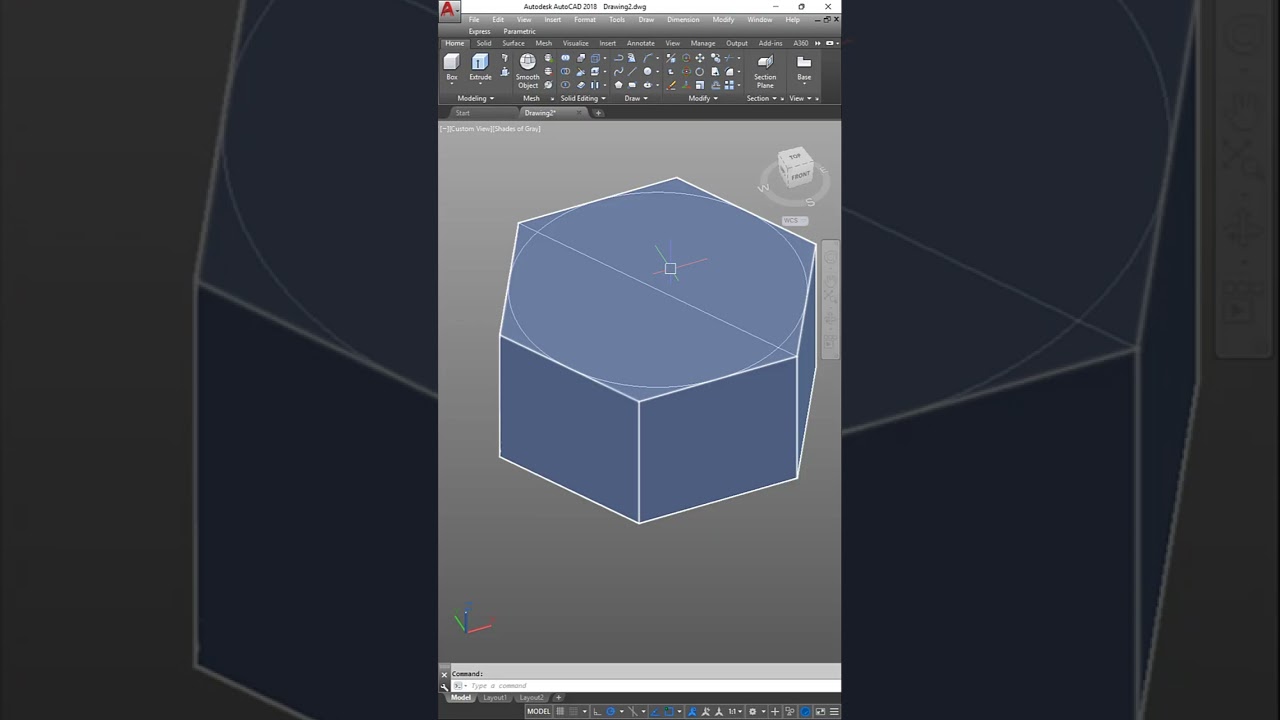Click the Base view tool
This screenshot has height=720, width=1280.
(x=804, y=66)
